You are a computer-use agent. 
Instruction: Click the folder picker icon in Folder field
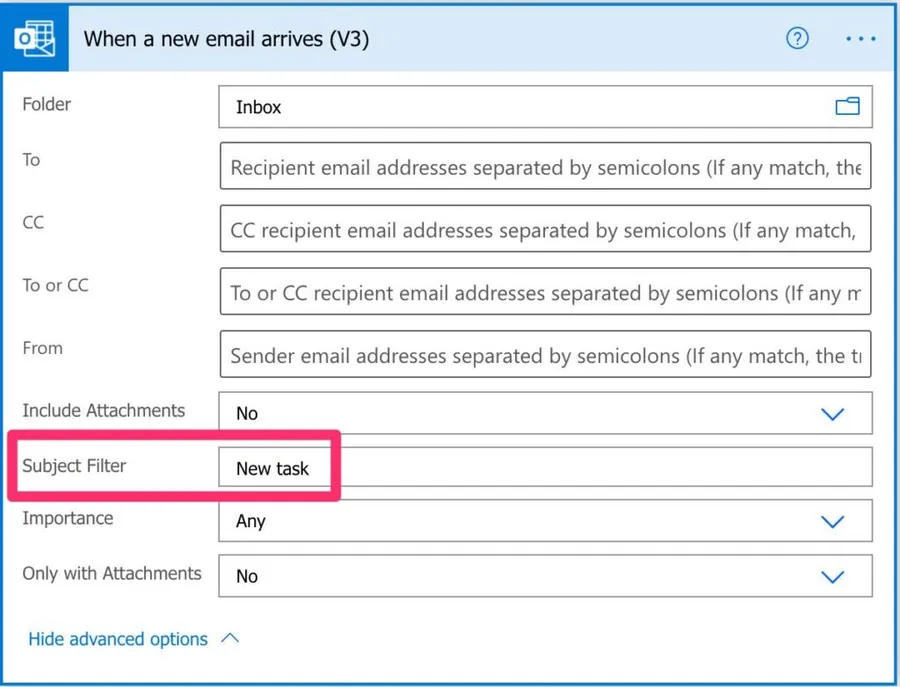pos(847,106)
